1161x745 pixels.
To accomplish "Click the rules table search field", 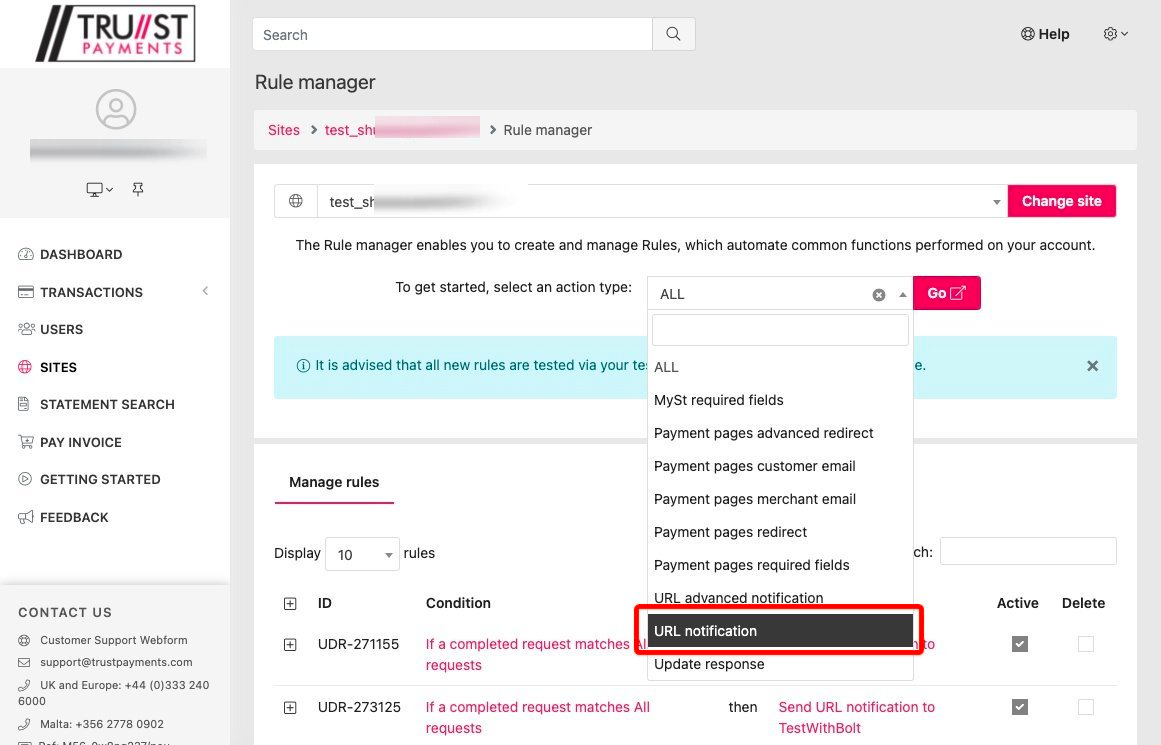I will click(1028, 551).
